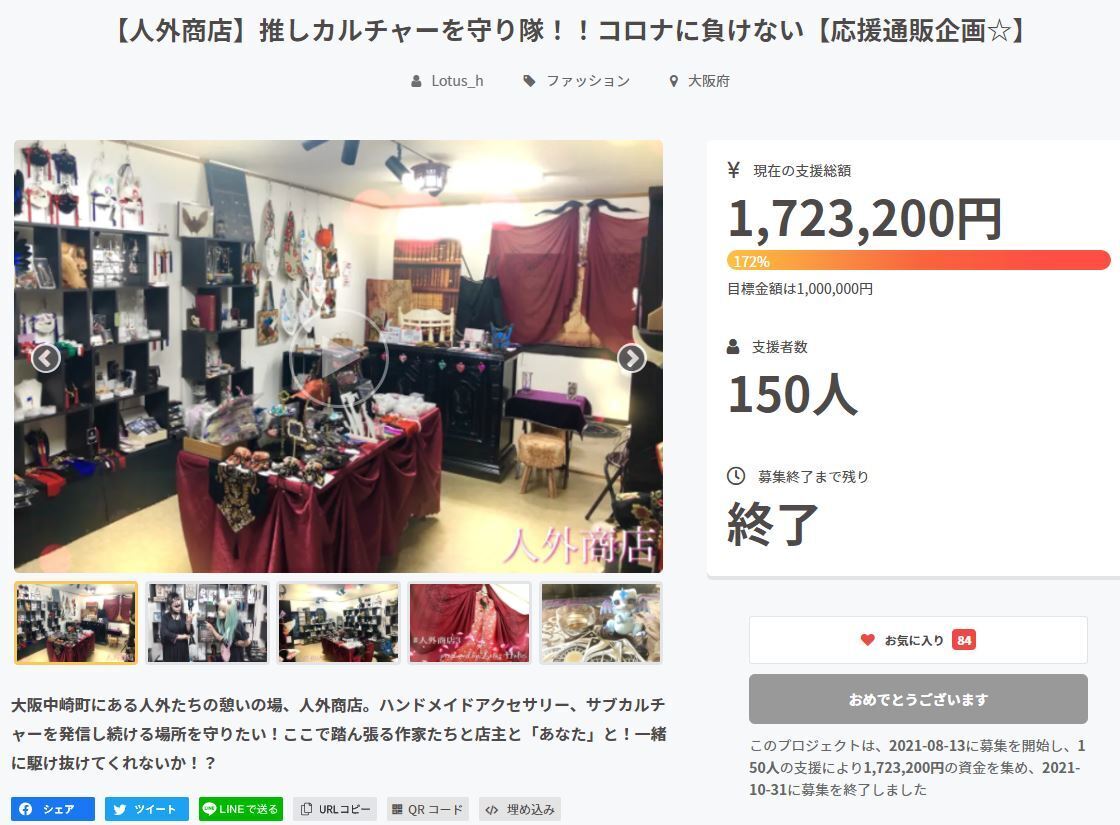
Task: Tweet this project via the Twitter button
Action: click(x=147, y=809)
